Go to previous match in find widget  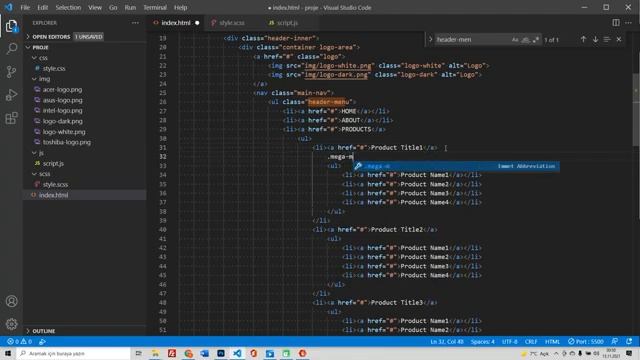click(x=583, y=40)
